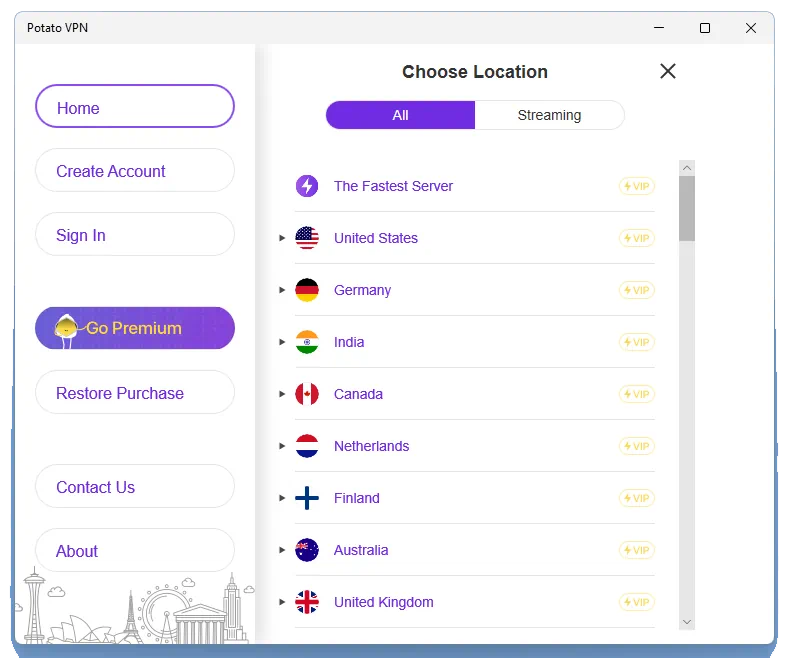Image resolution: width=790 pixels, height=658 pixels.
Task: Click the Go Premium button
Action: 134,328
